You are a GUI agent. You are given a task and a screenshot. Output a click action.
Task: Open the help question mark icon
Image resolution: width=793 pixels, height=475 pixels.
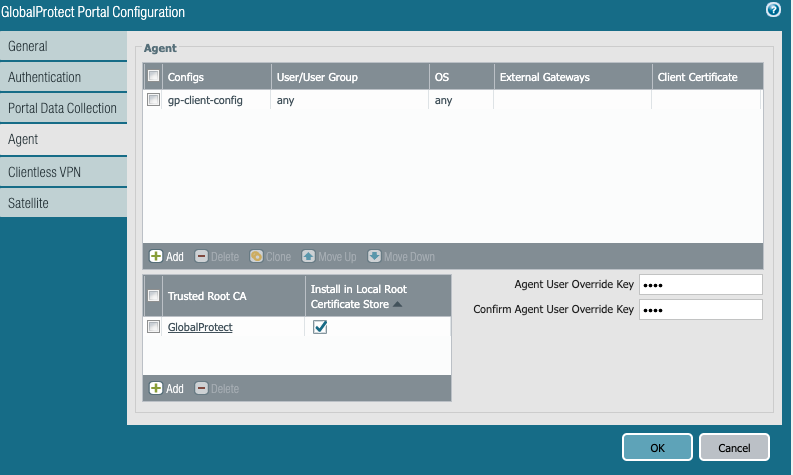coord(773,9)
